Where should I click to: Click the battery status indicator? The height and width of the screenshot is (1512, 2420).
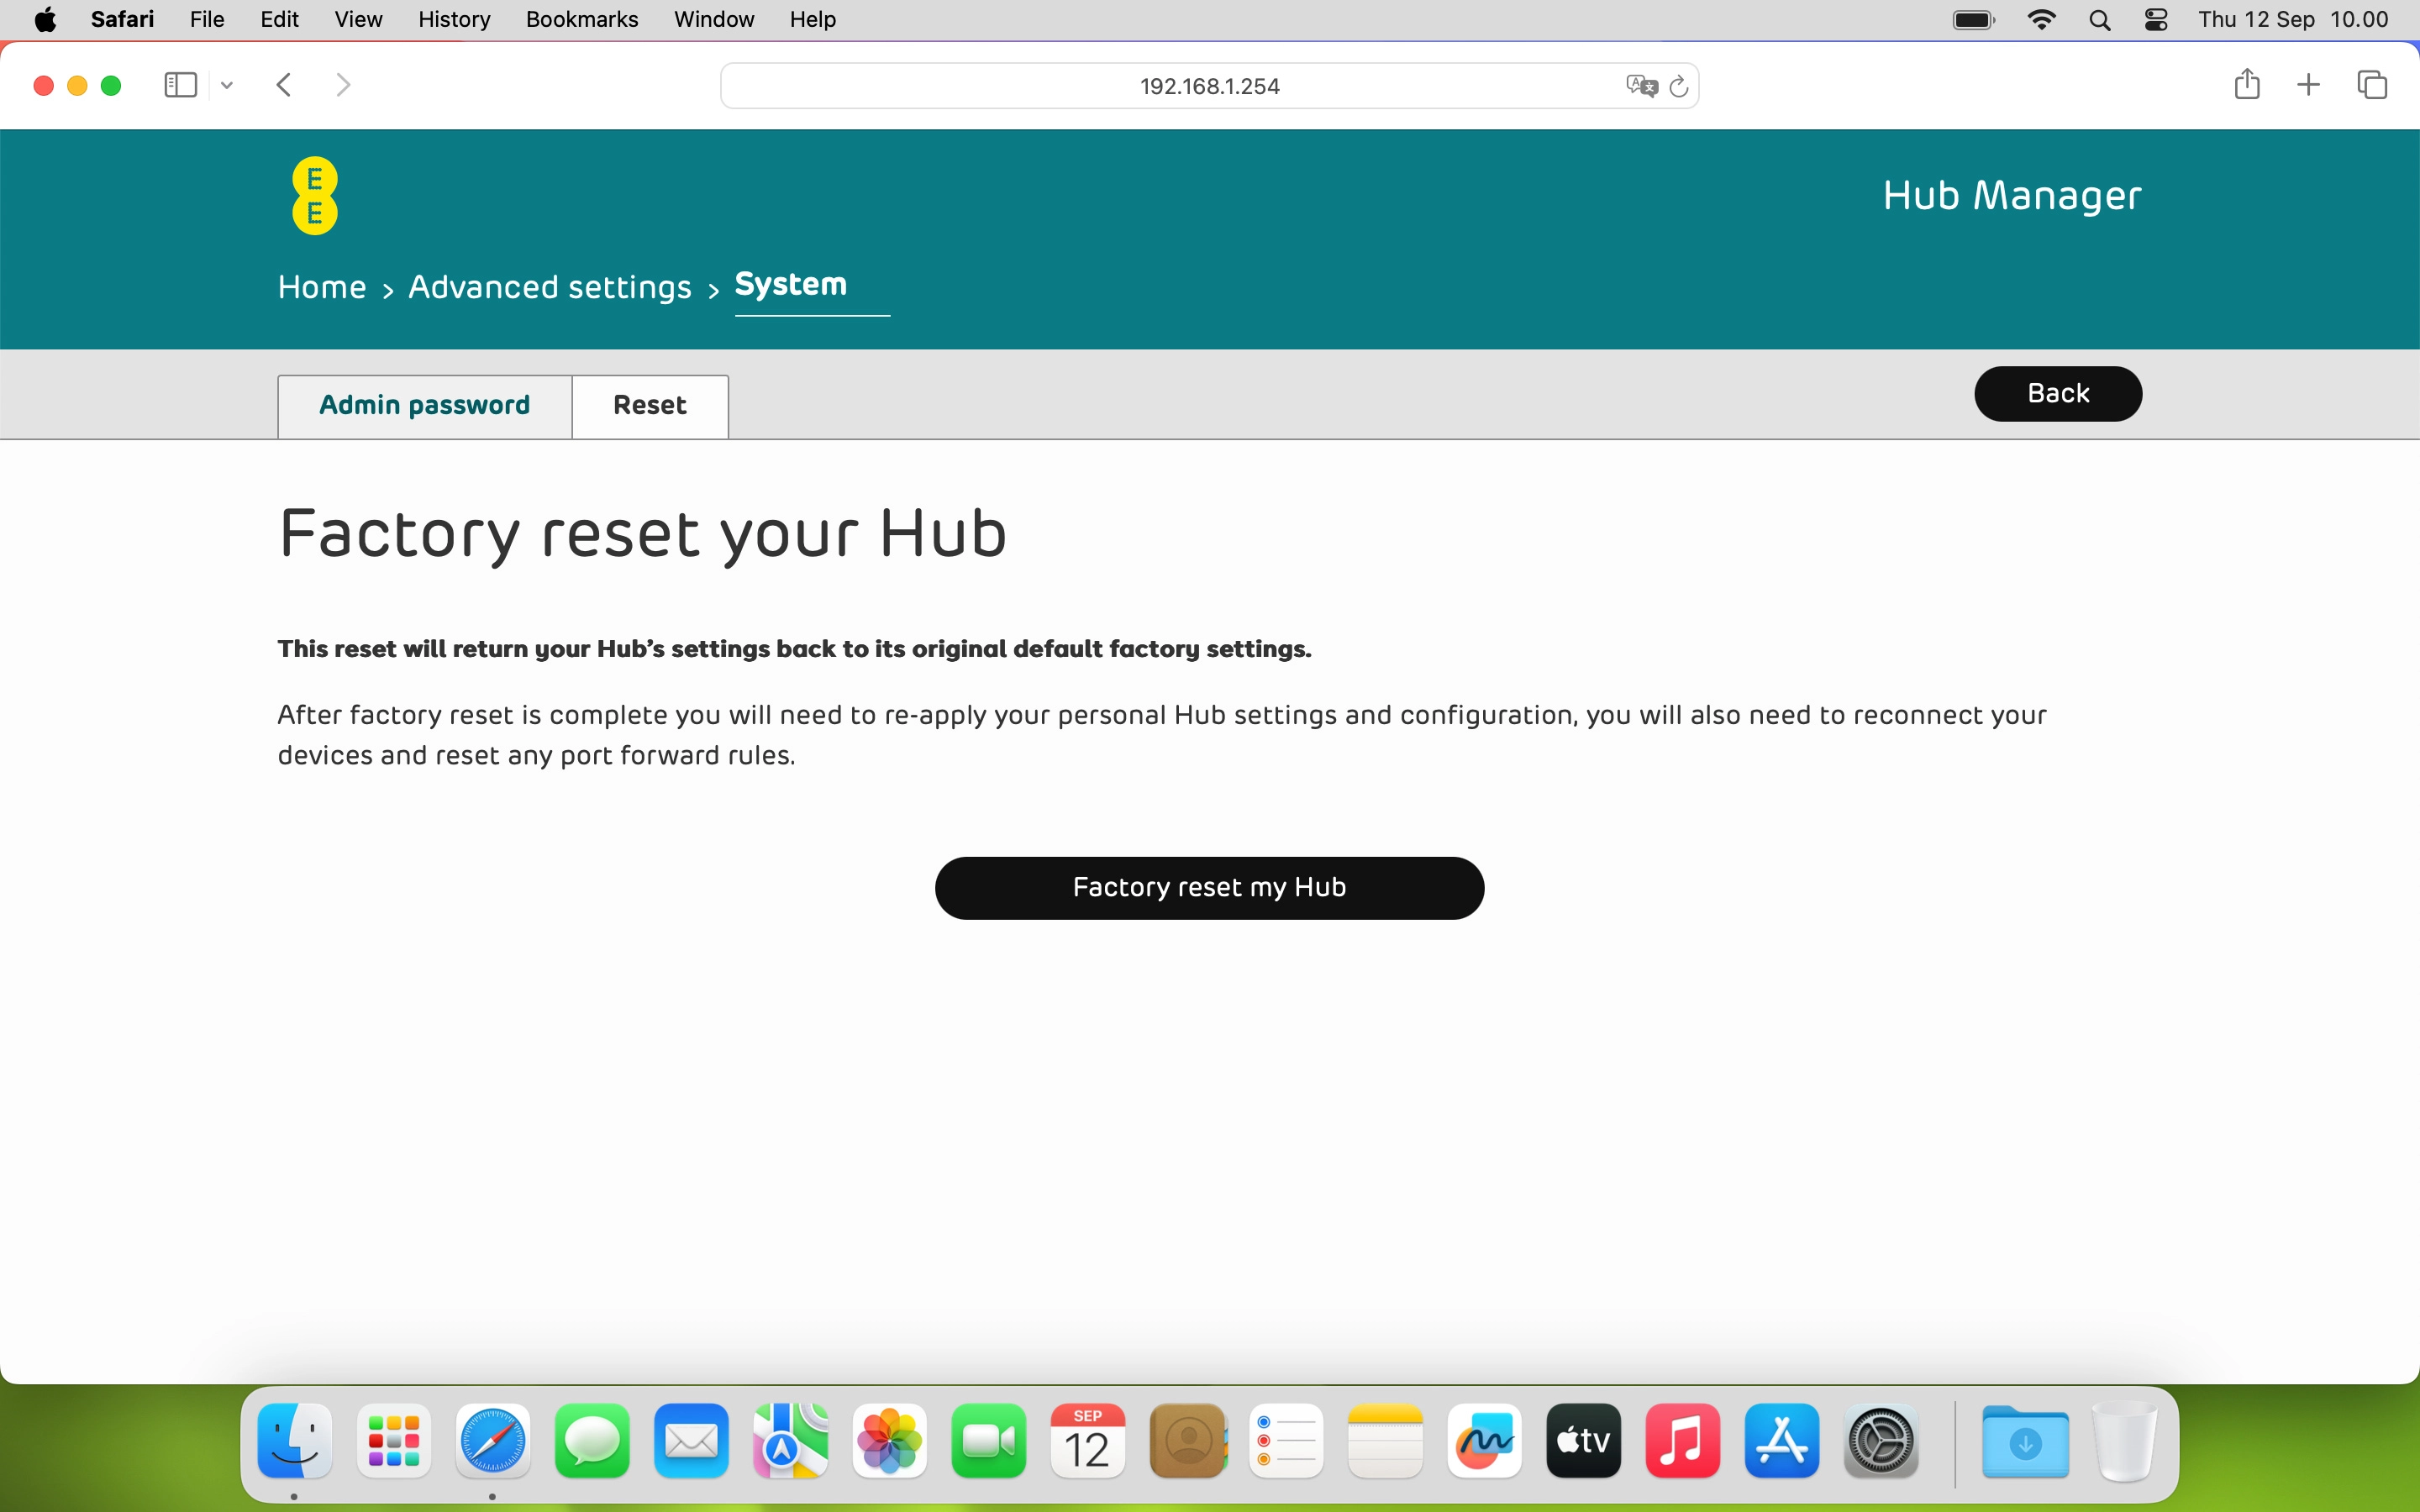pyautogui.click(x=1971, y=19)
